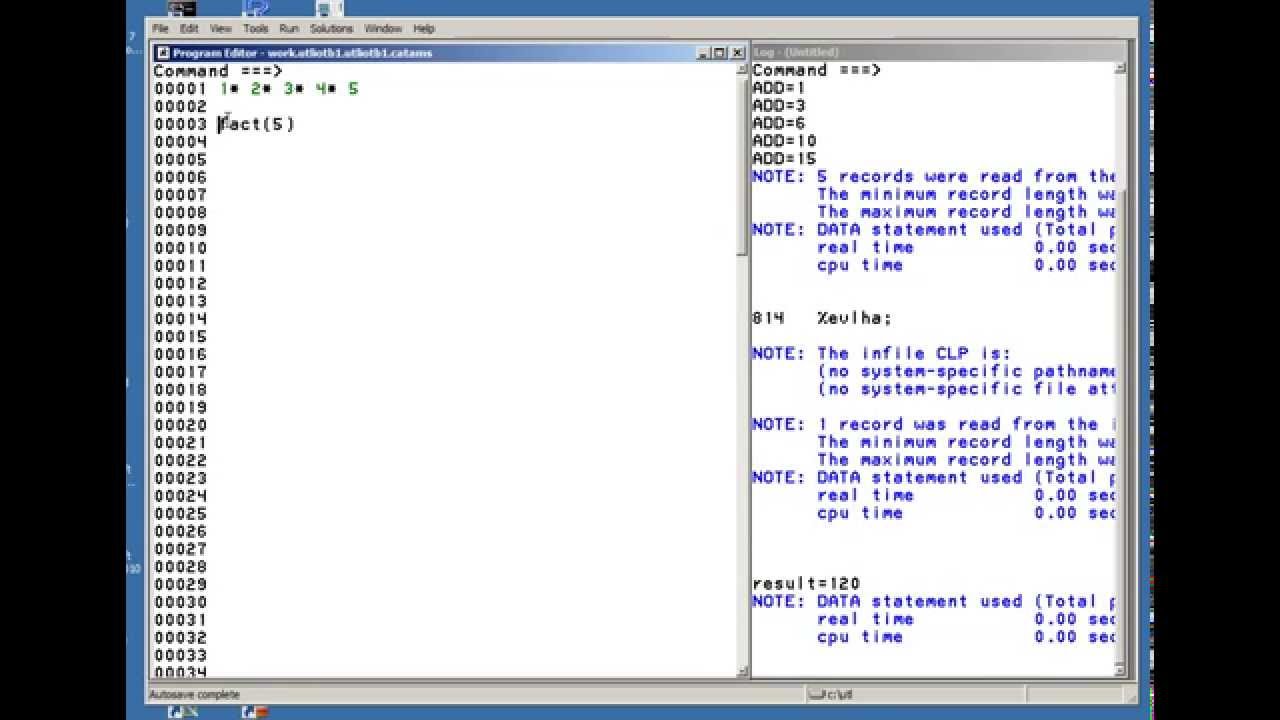The image size is (1280, 720).
Task: Click the Log window scroll-down arrow
Action: [x=1120, y=671]
